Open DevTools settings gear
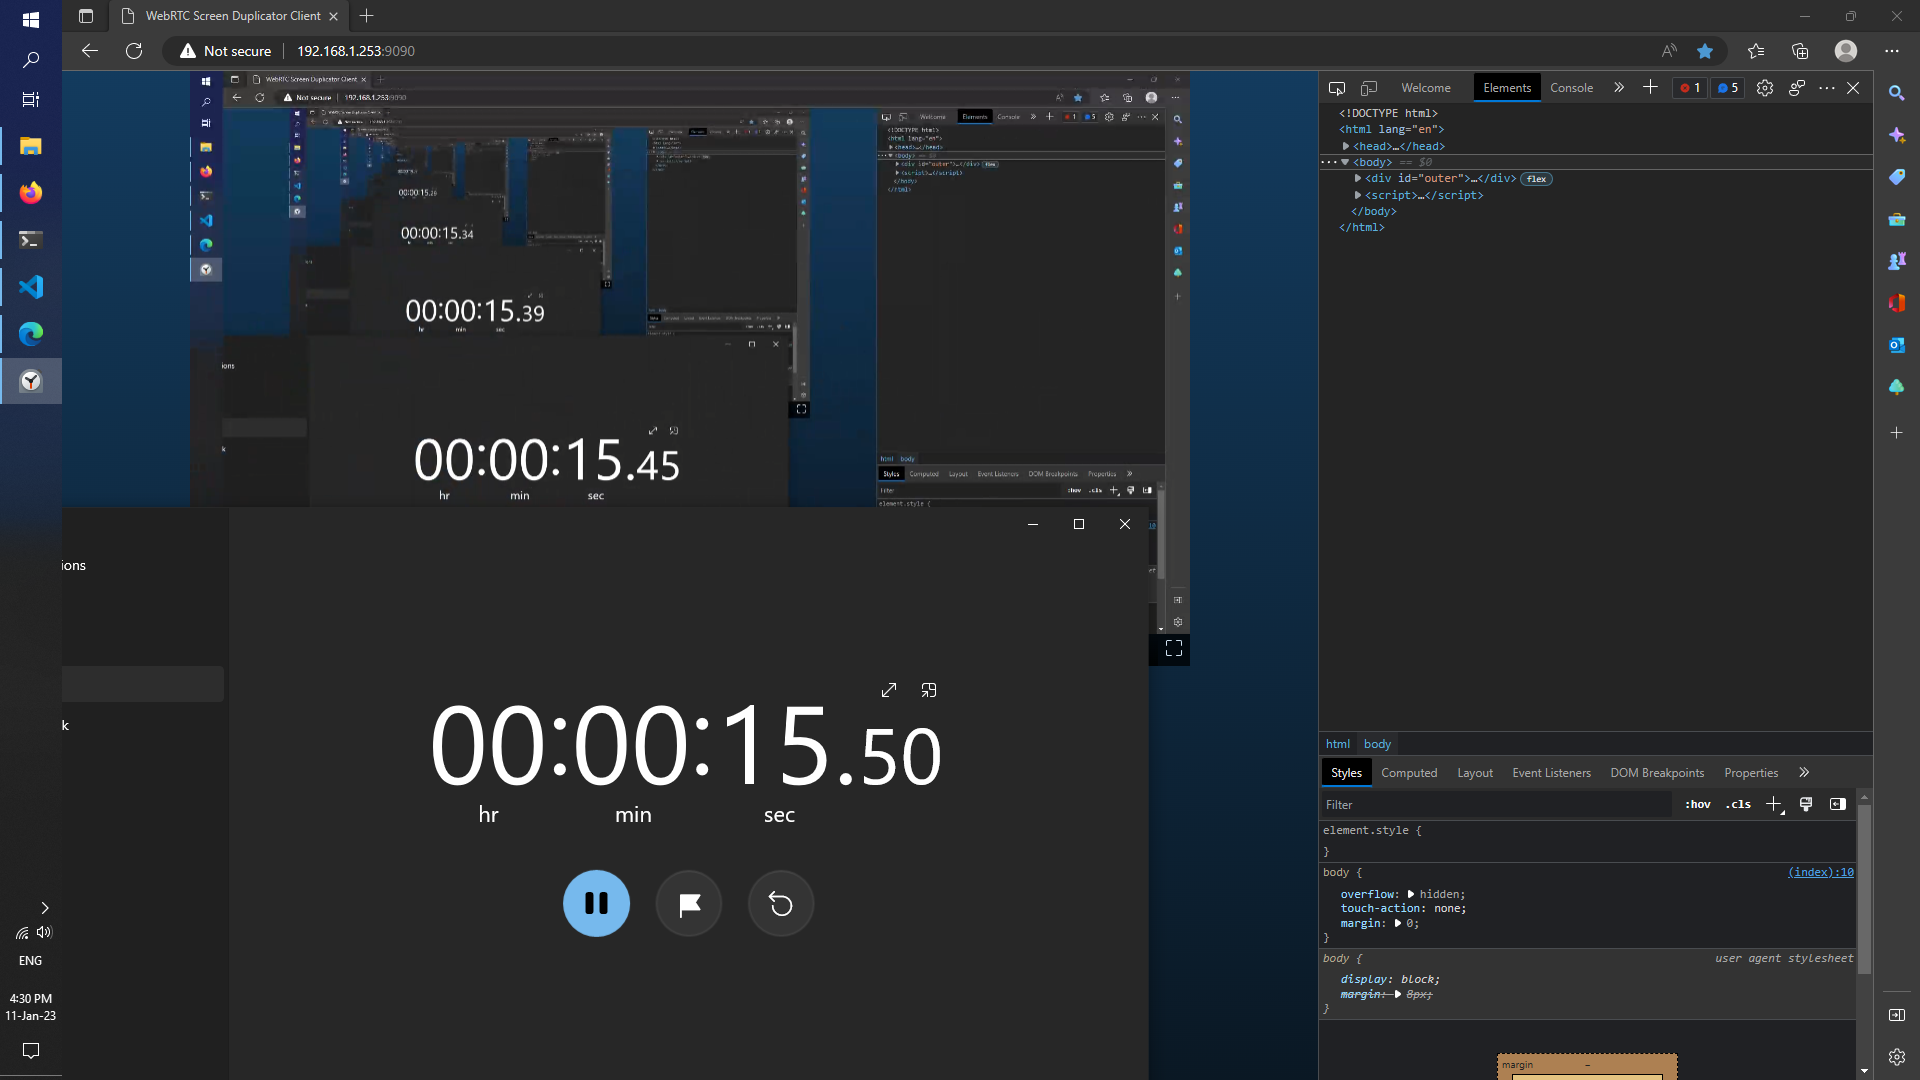Screen dimensions: 1920x1080 [1765, 88]
